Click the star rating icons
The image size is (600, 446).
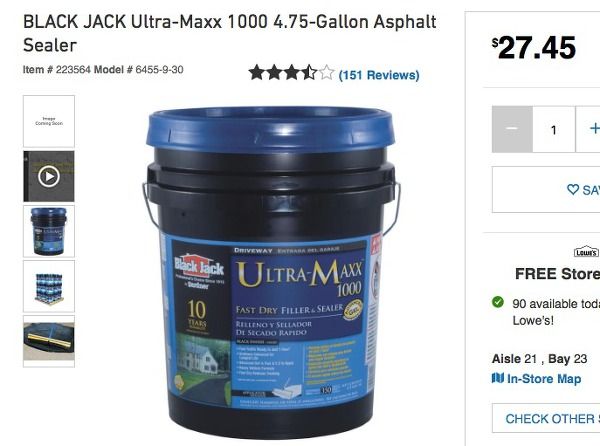(x=291, y=73)
